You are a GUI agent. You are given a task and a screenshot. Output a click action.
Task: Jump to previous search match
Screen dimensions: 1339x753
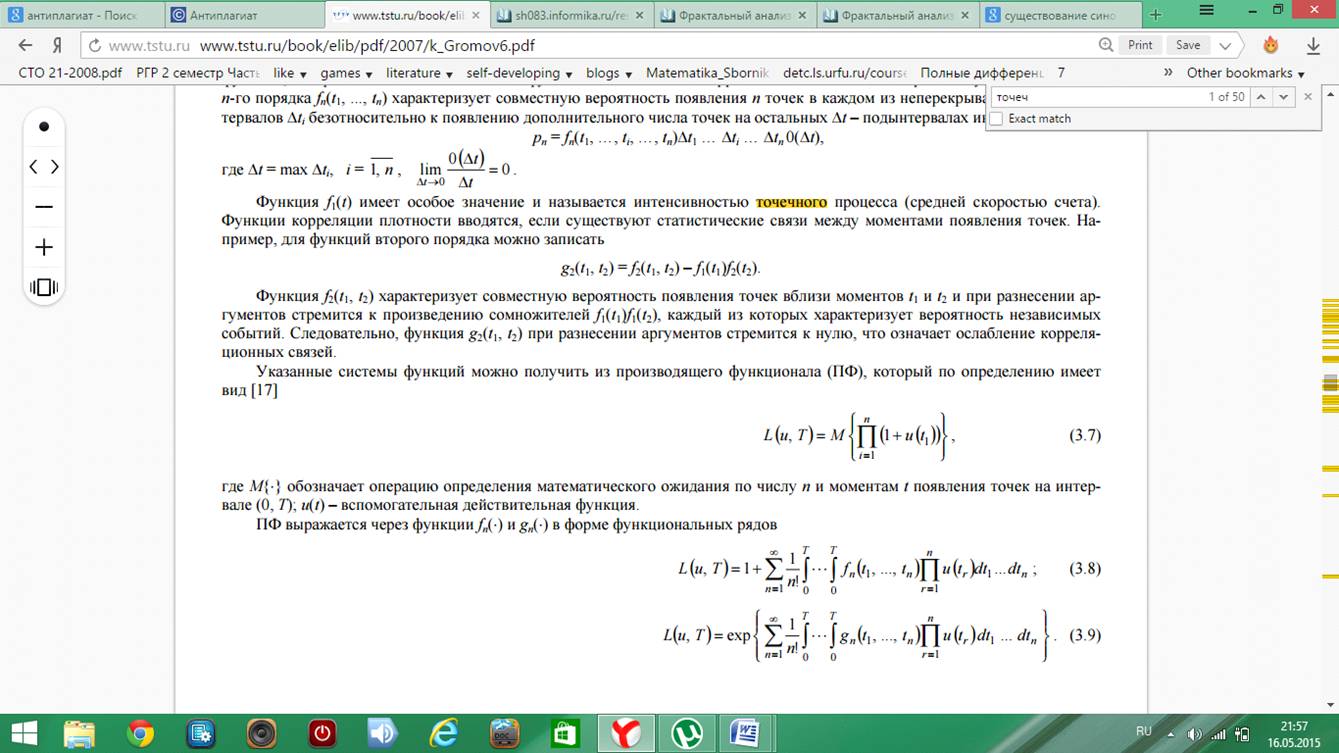[x=1262, y=97]
